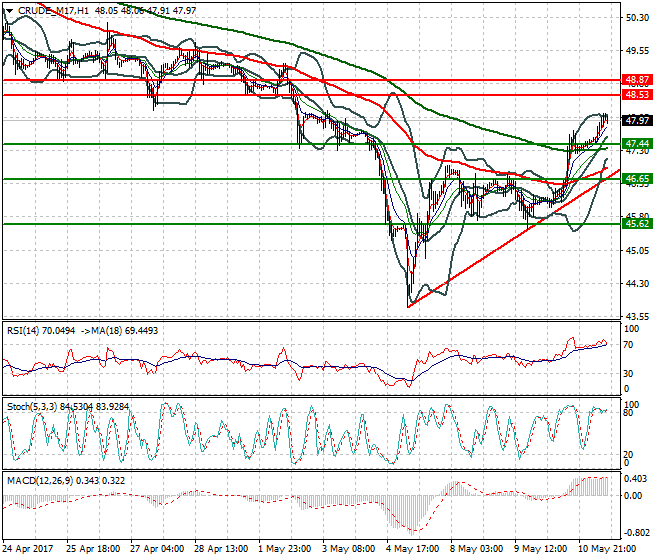Click the 44.30 price axis value

(x=637, y=283)
